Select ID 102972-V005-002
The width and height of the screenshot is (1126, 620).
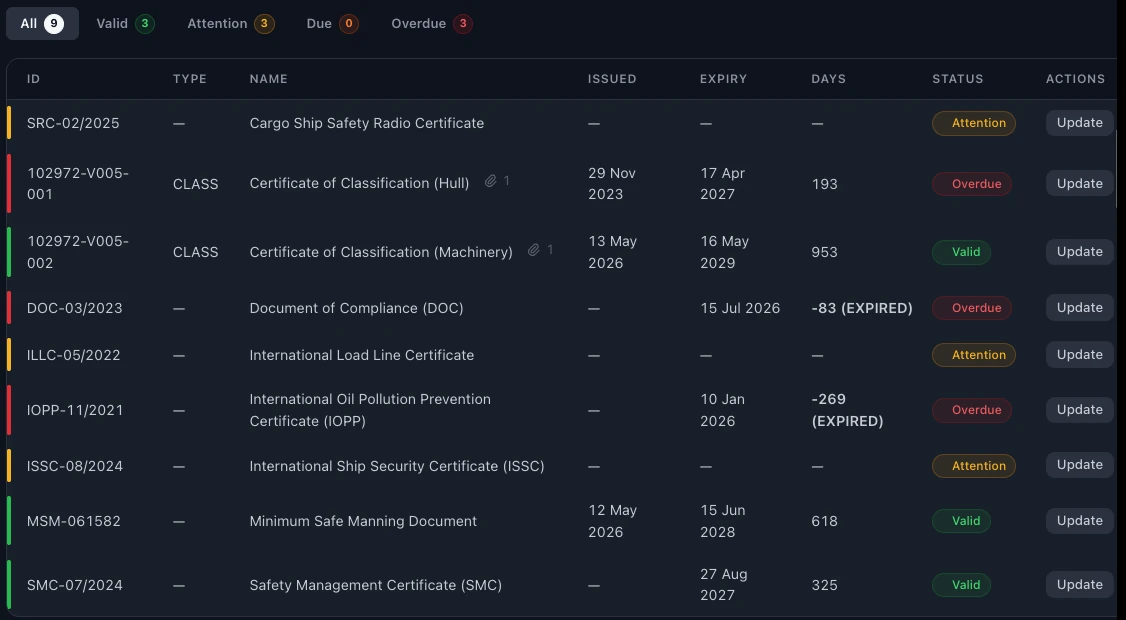click(x=78, y=252)
